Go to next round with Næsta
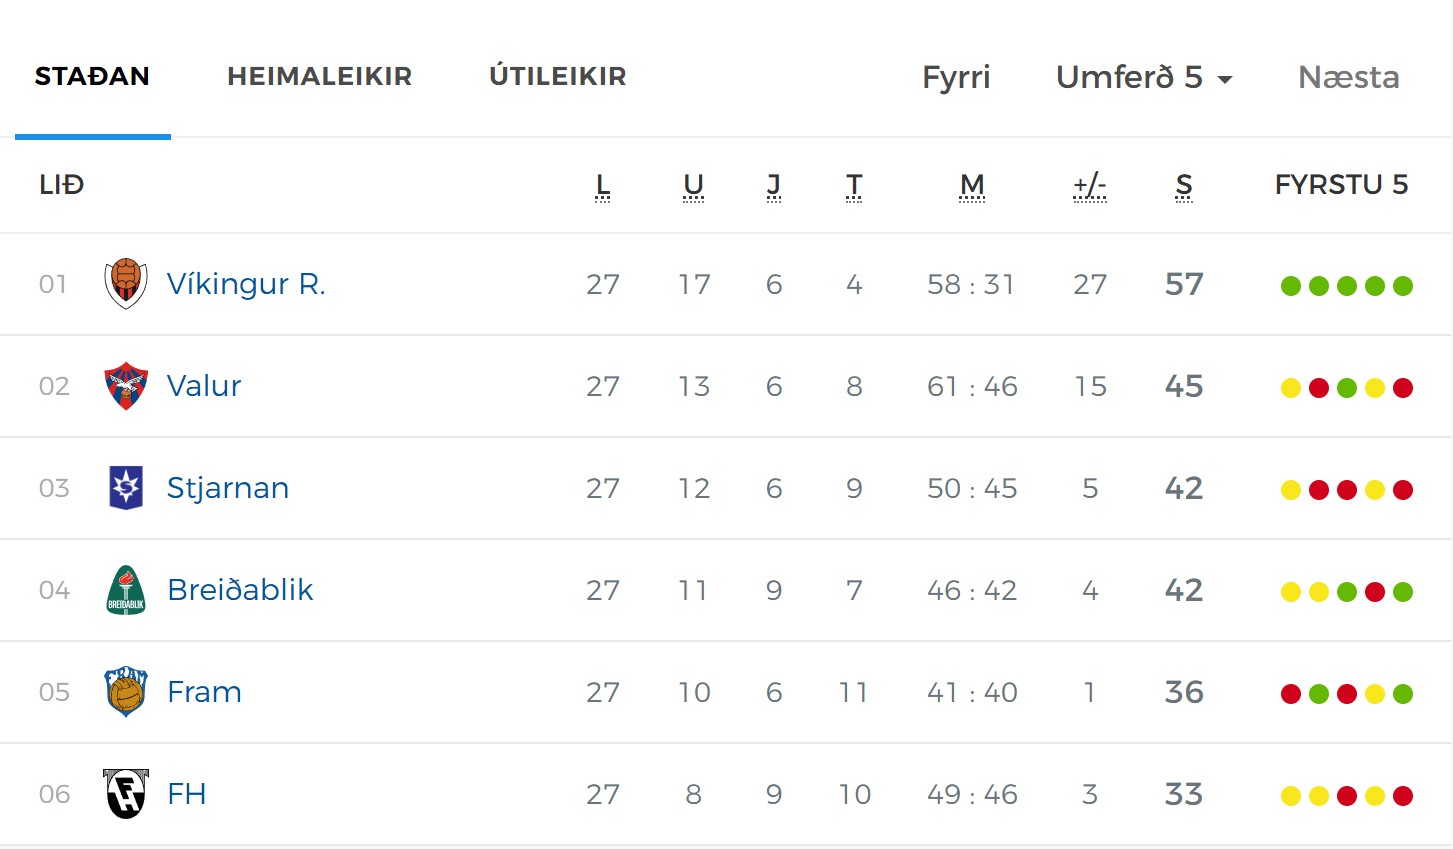Screen dimensions: 1453x849 (1348, 77)
